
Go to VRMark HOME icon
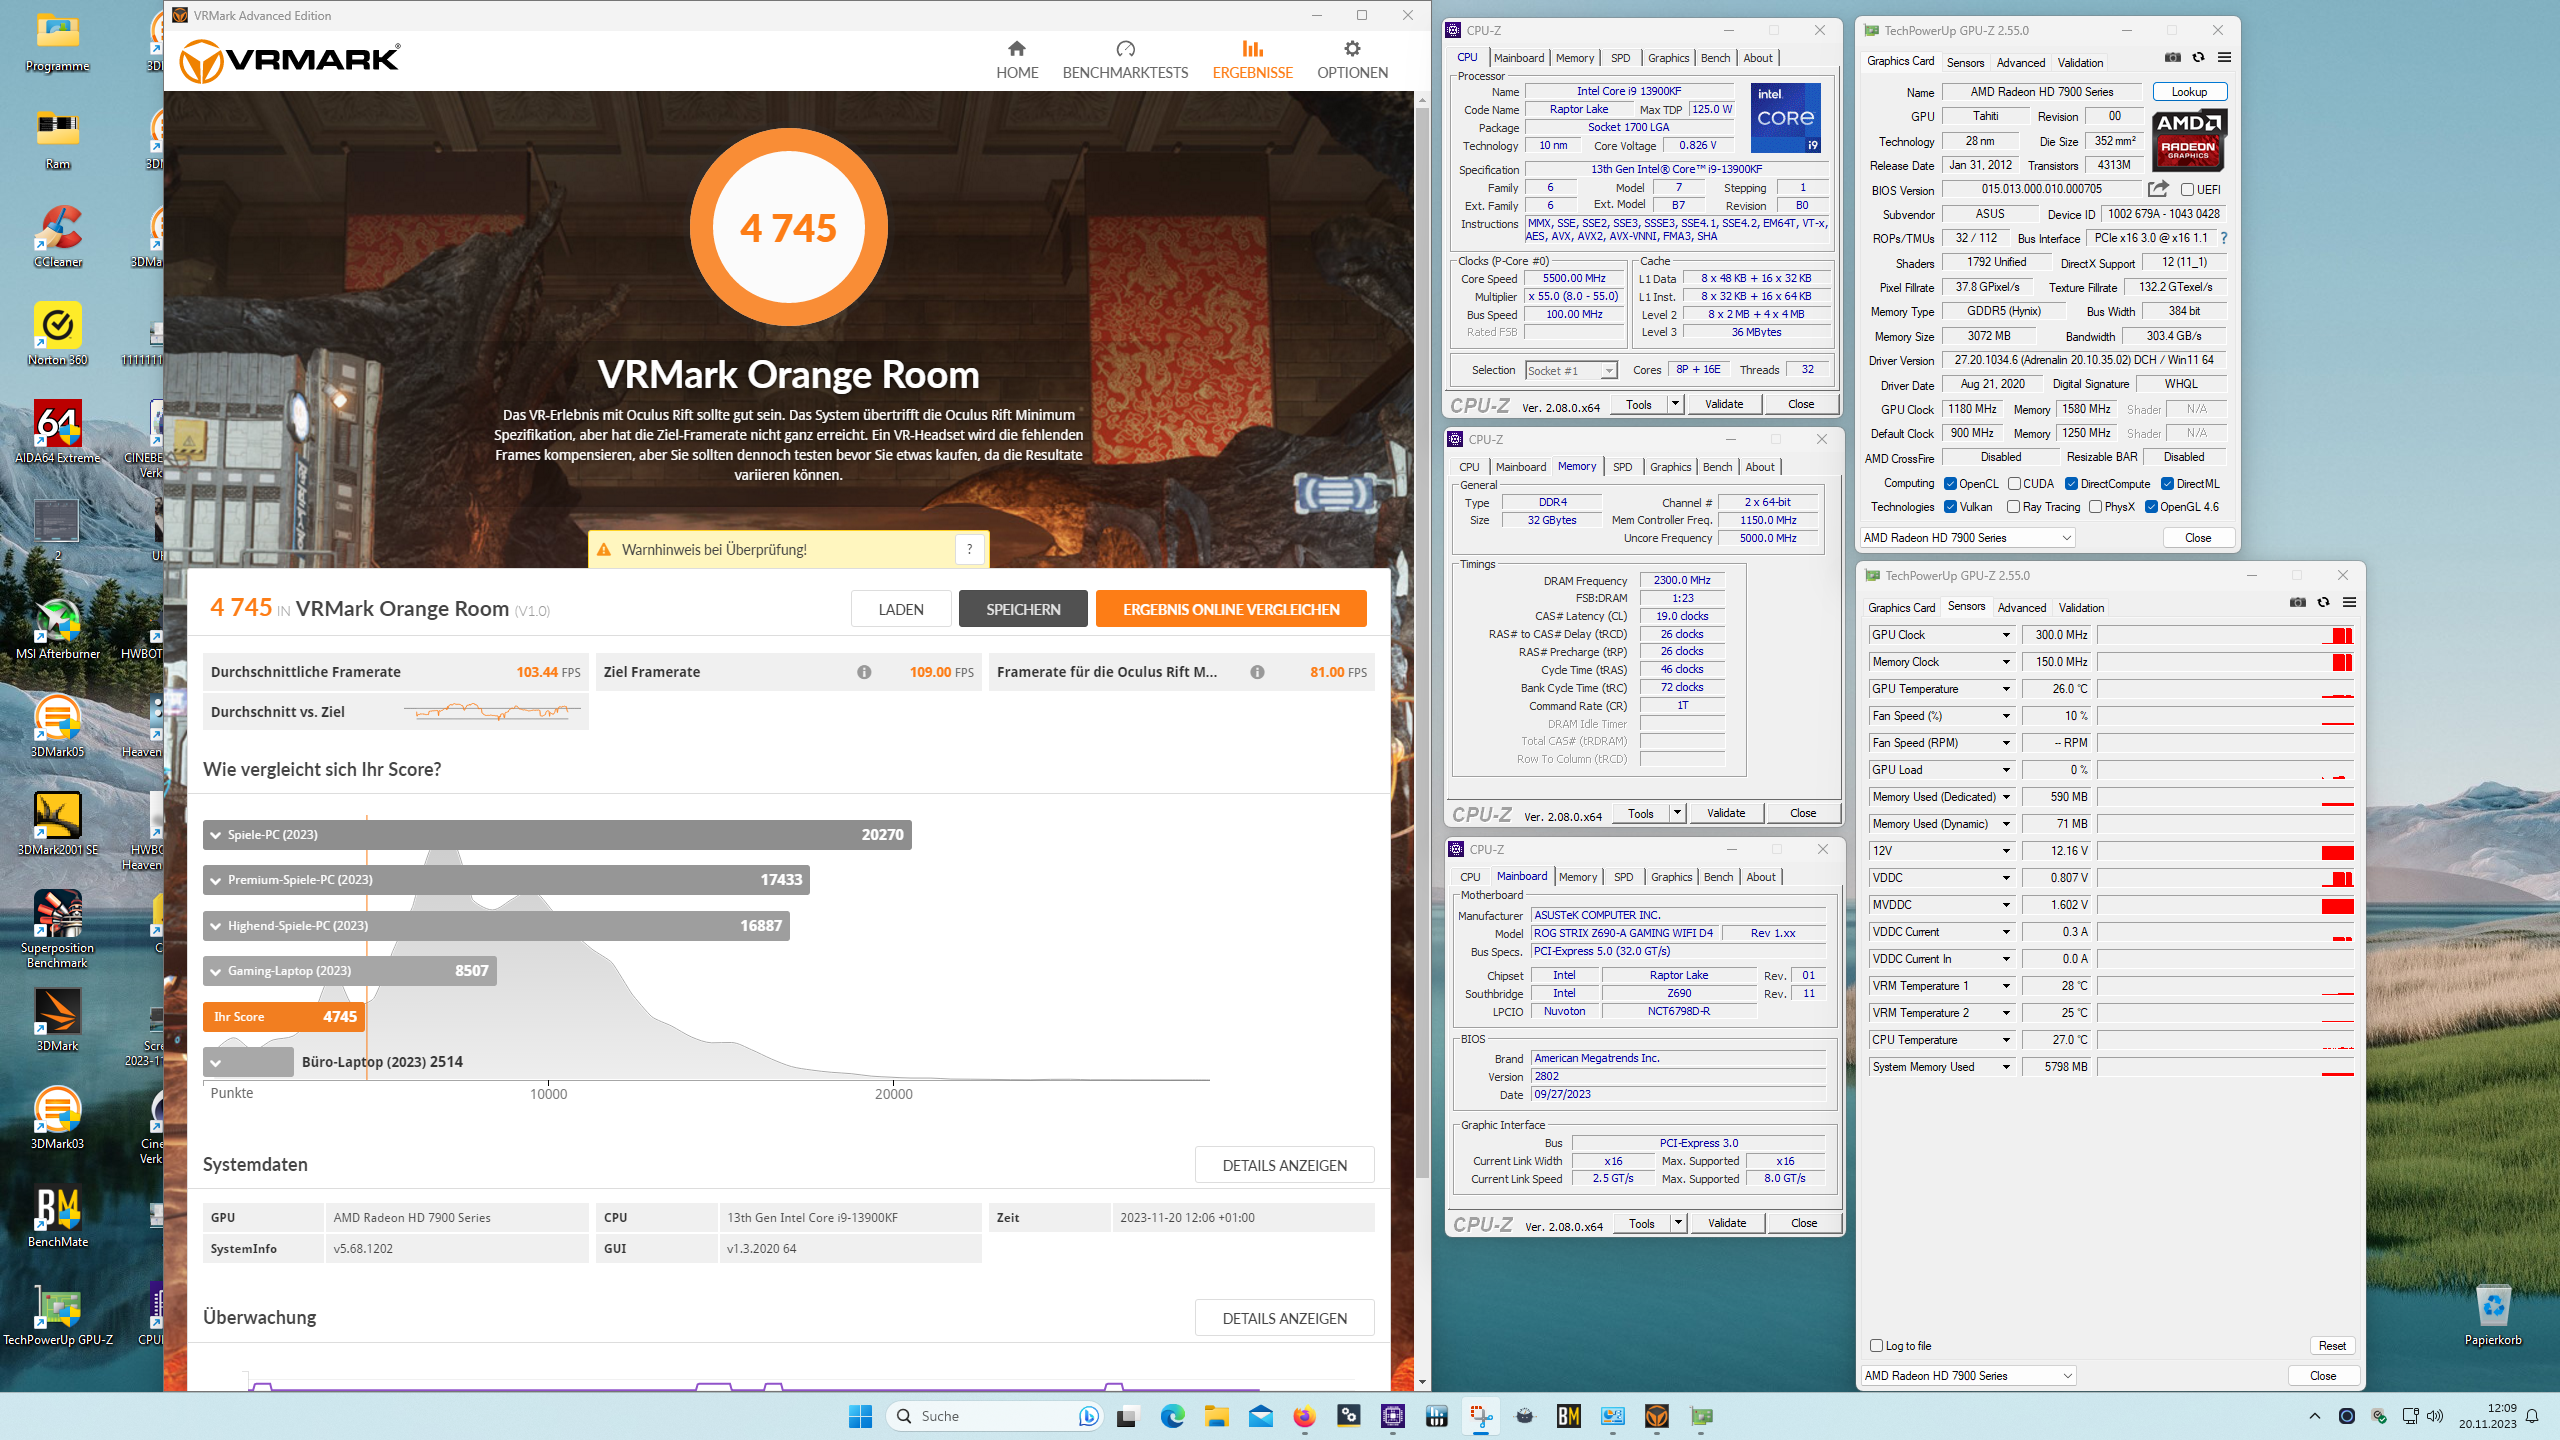point(1017,49)
